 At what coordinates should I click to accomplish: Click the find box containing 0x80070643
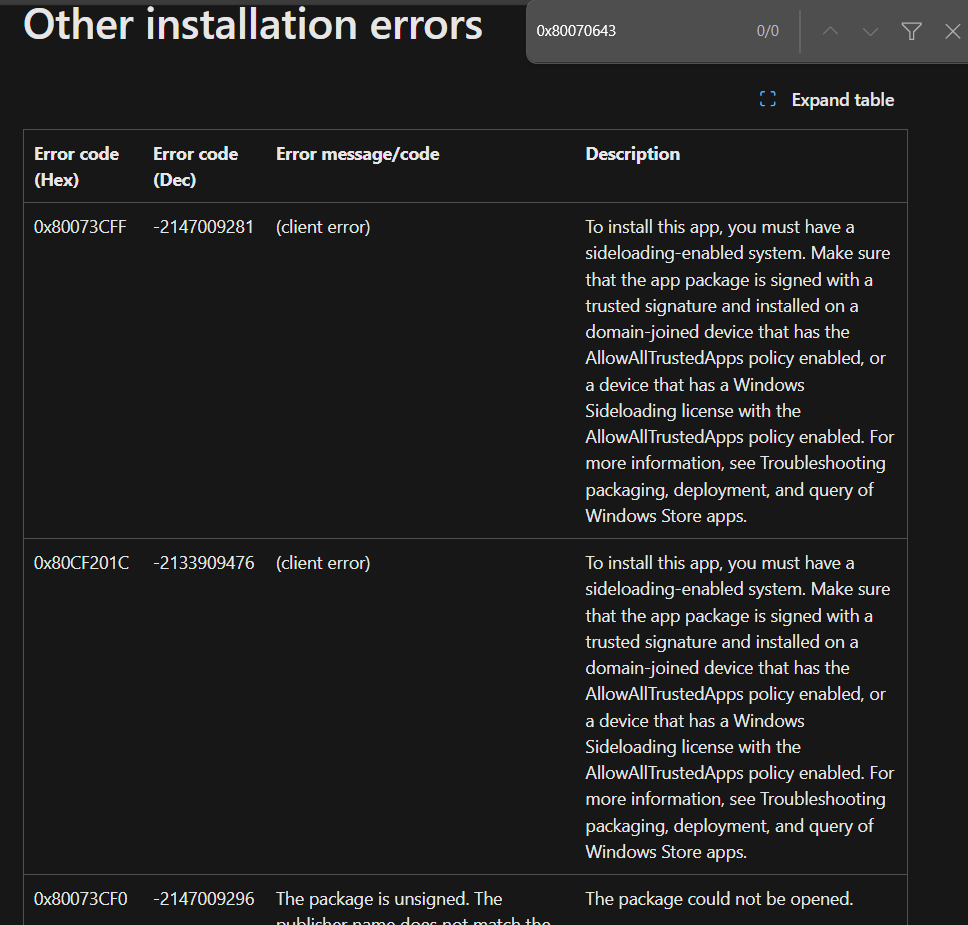640,31
